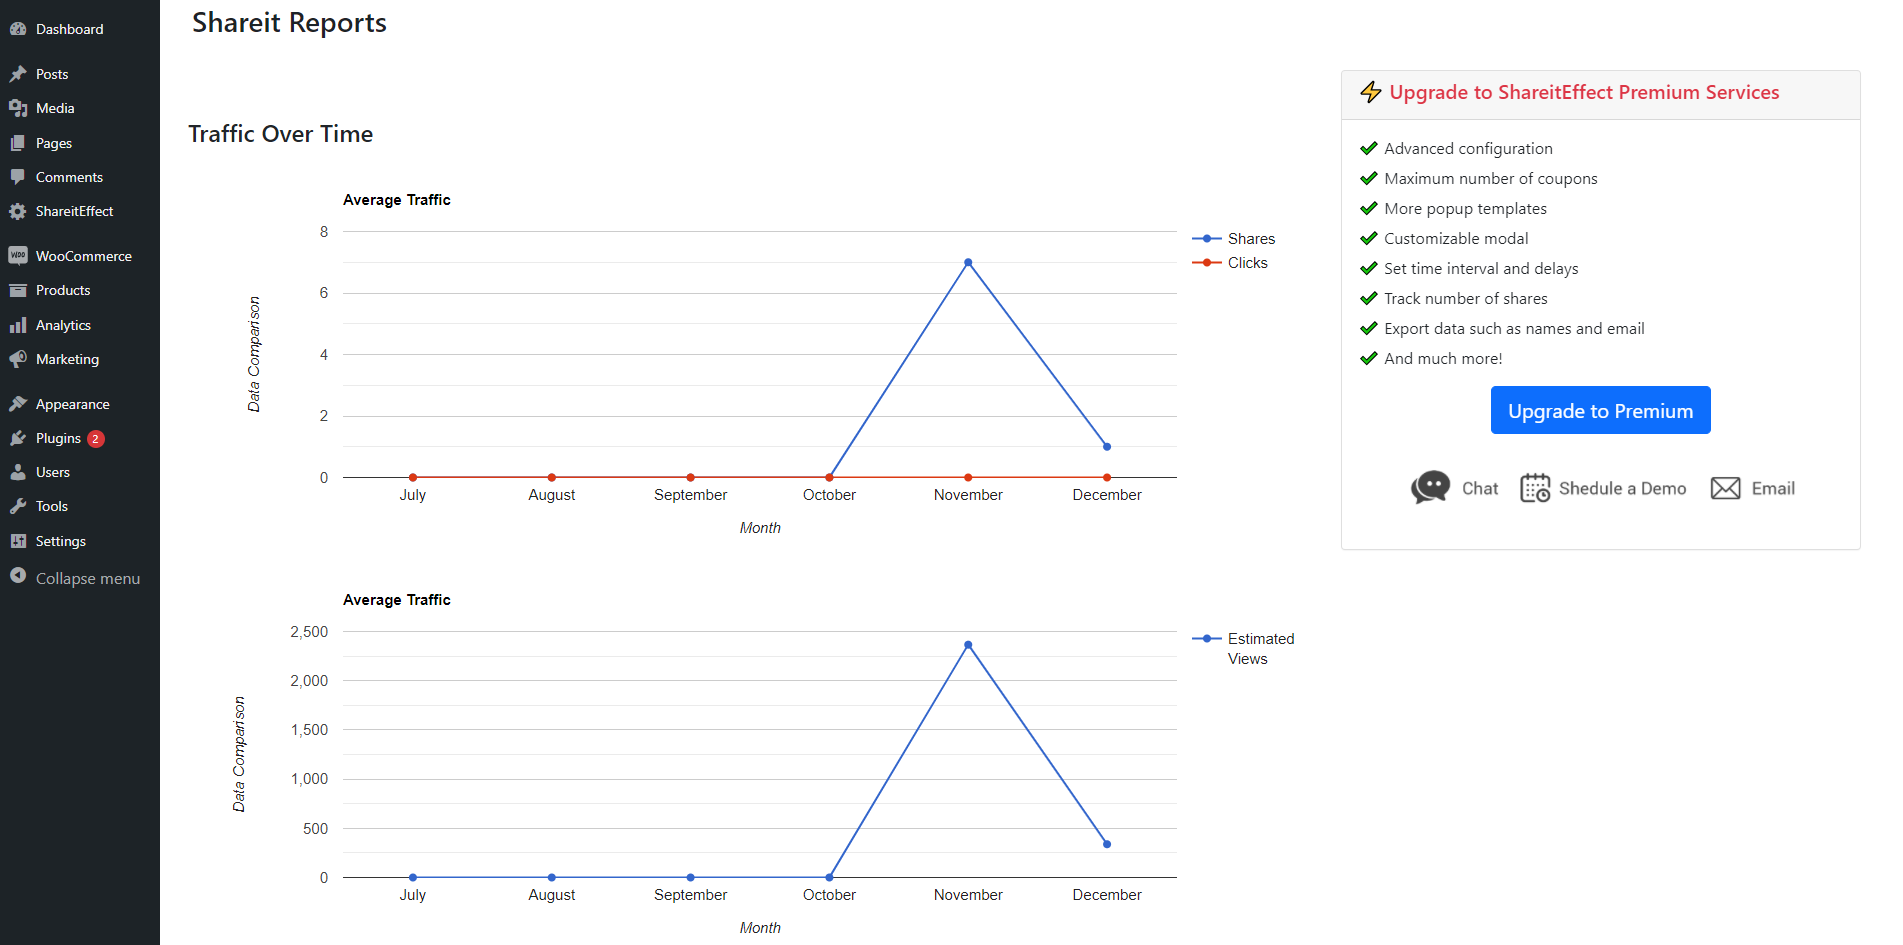Viewport: 1903px width, 945px height.
Task: Click the Plugins plug icon
Action: [18, 438]
